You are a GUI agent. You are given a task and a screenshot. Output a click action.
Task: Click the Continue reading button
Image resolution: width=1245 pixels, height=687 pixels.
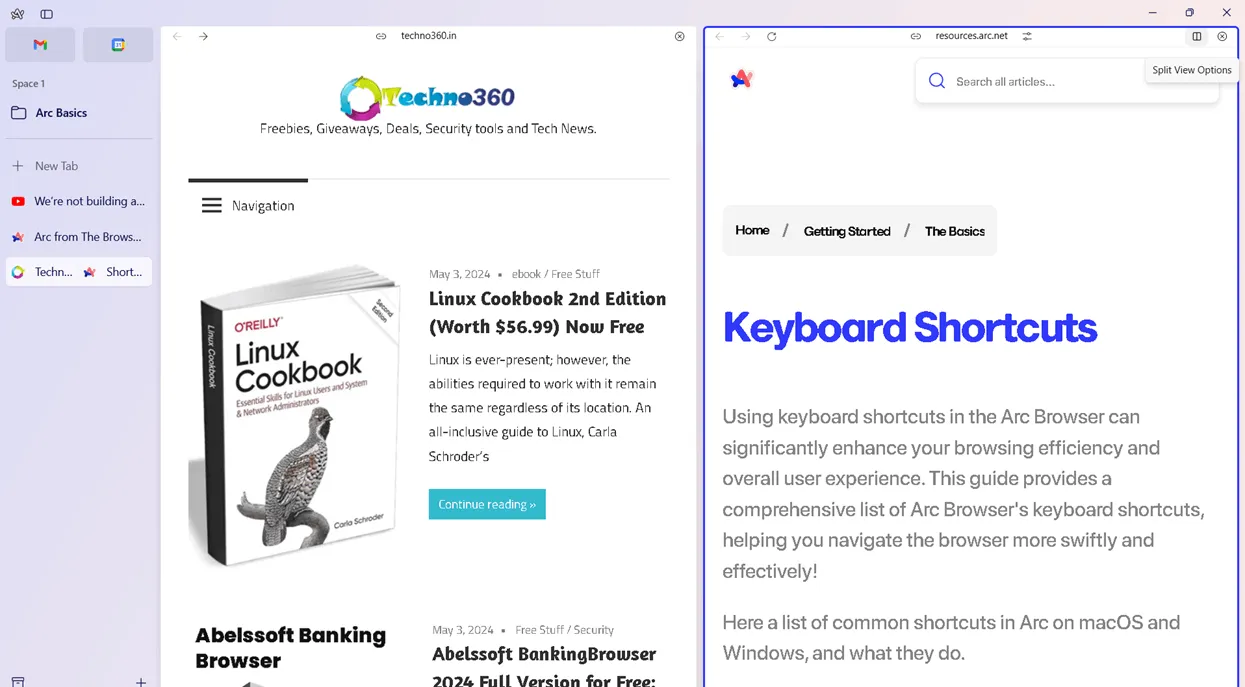487,504
